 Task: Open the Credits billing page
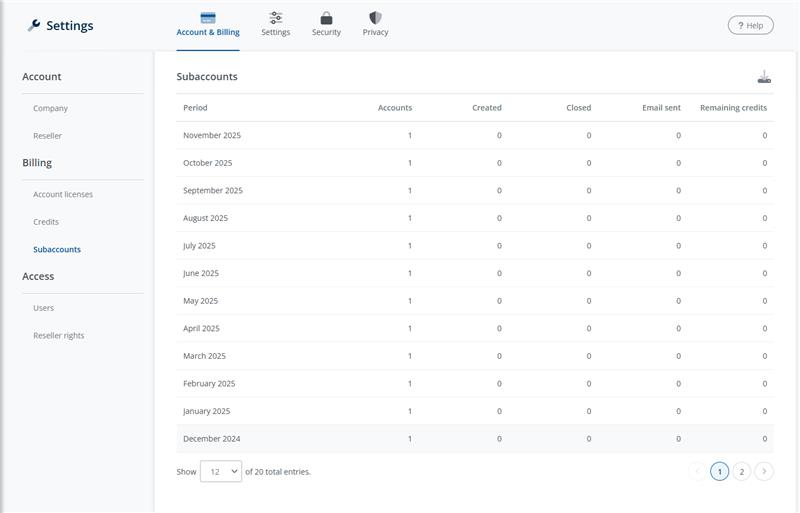(x=46, y=222)
